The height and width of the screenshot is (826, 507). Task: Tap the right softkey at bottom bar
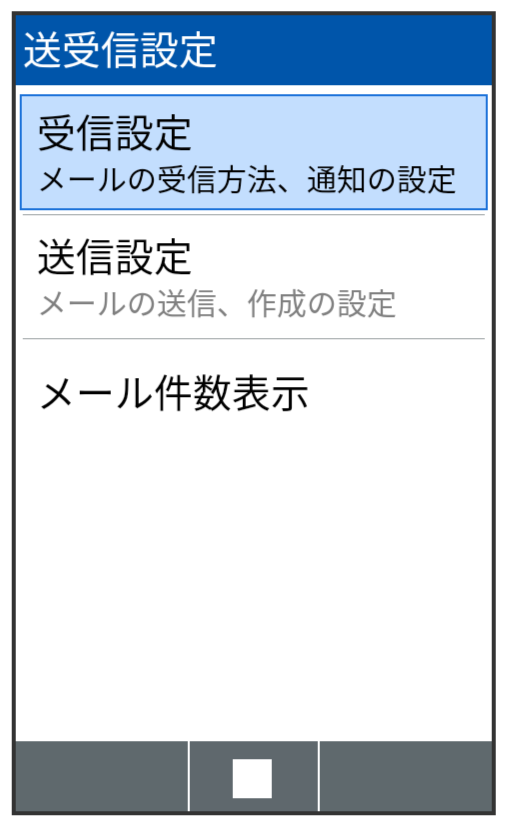point(405,777)
